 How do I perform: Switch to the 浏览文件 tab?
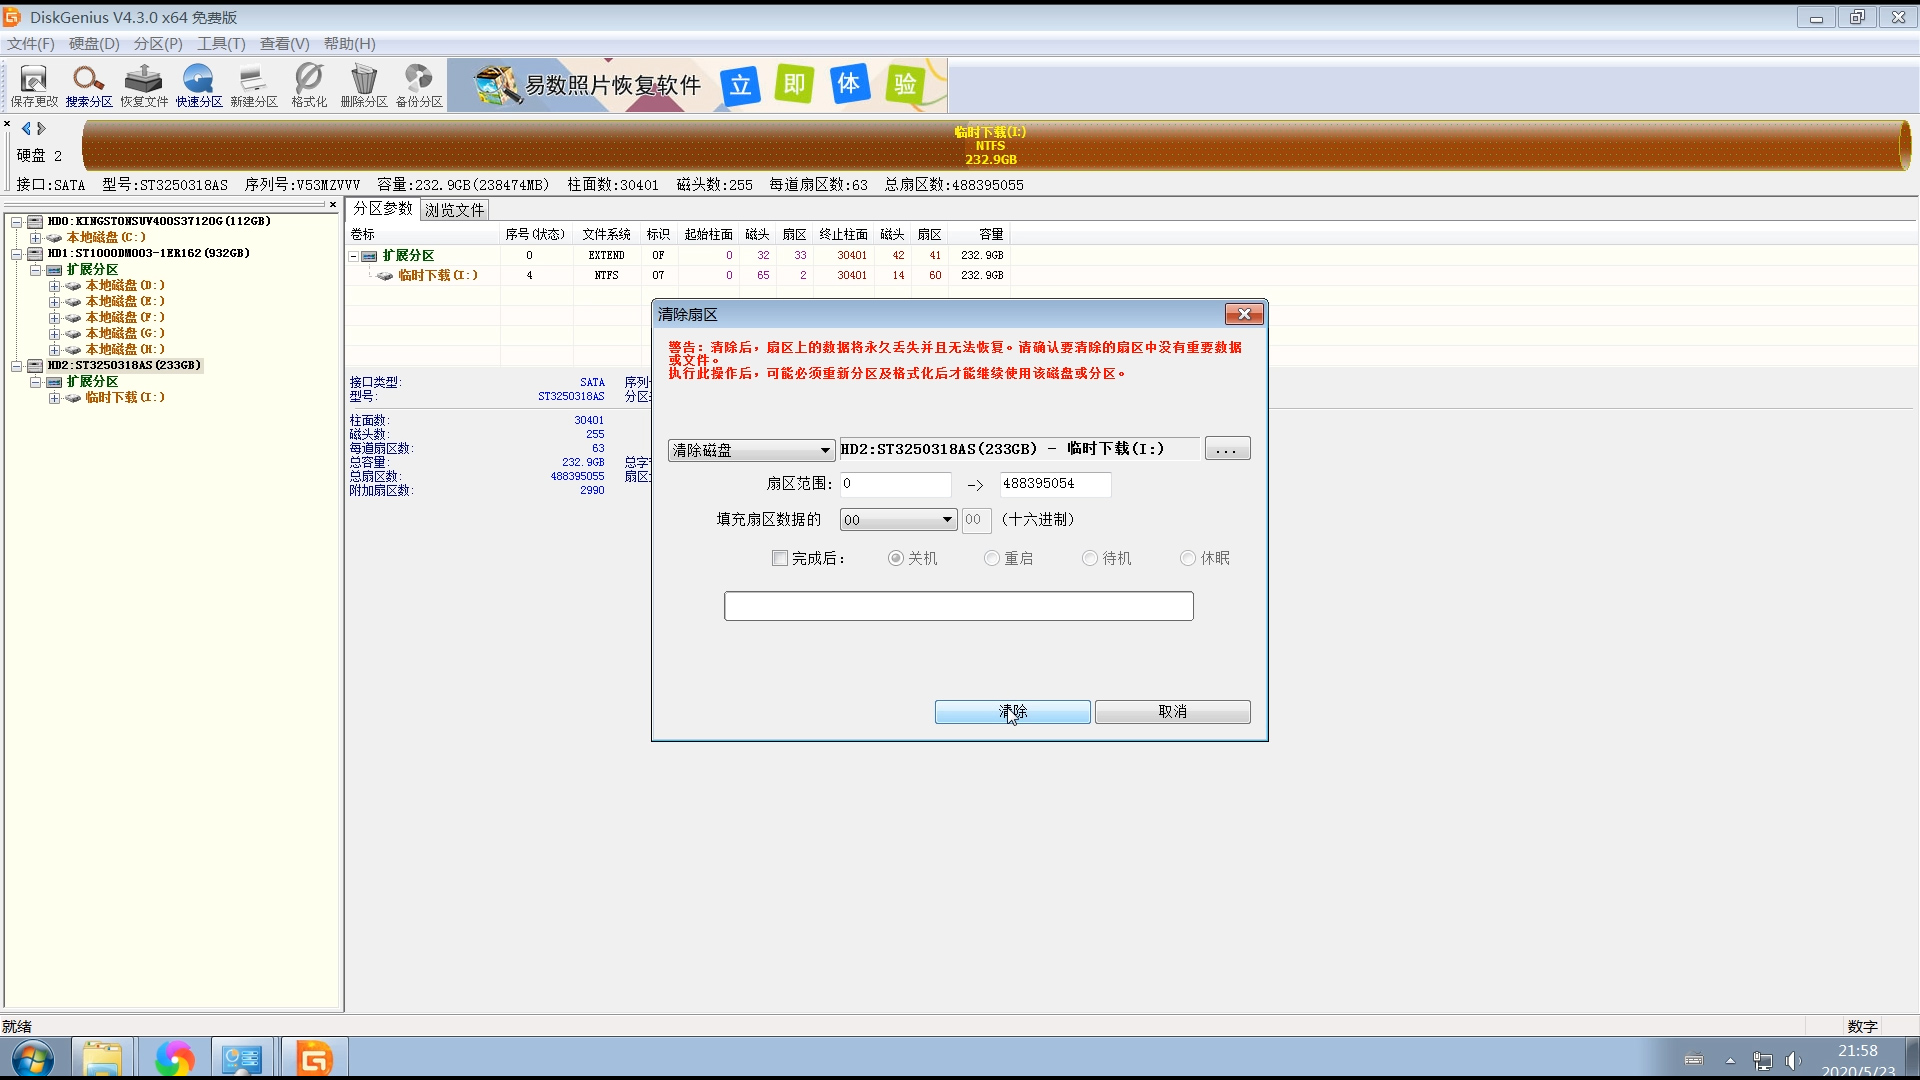[455, 210]
